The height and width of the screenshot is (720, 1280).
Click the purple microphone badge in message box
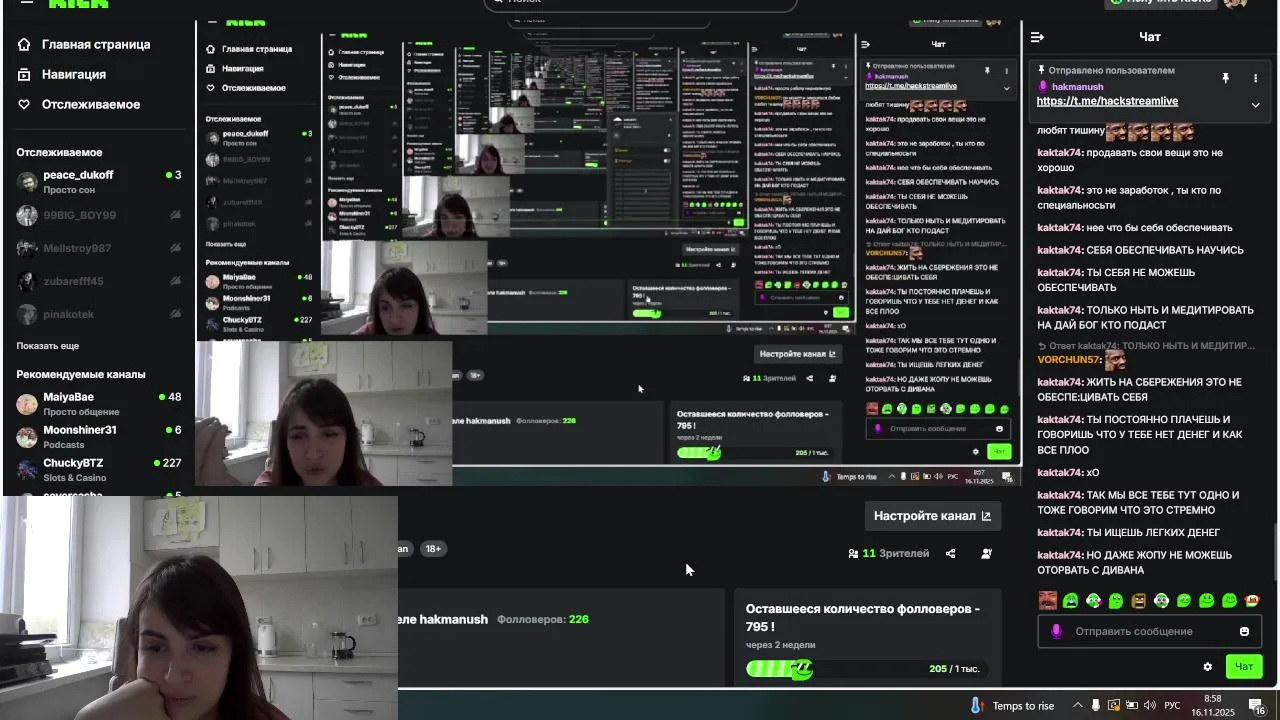pos(1056,631)
